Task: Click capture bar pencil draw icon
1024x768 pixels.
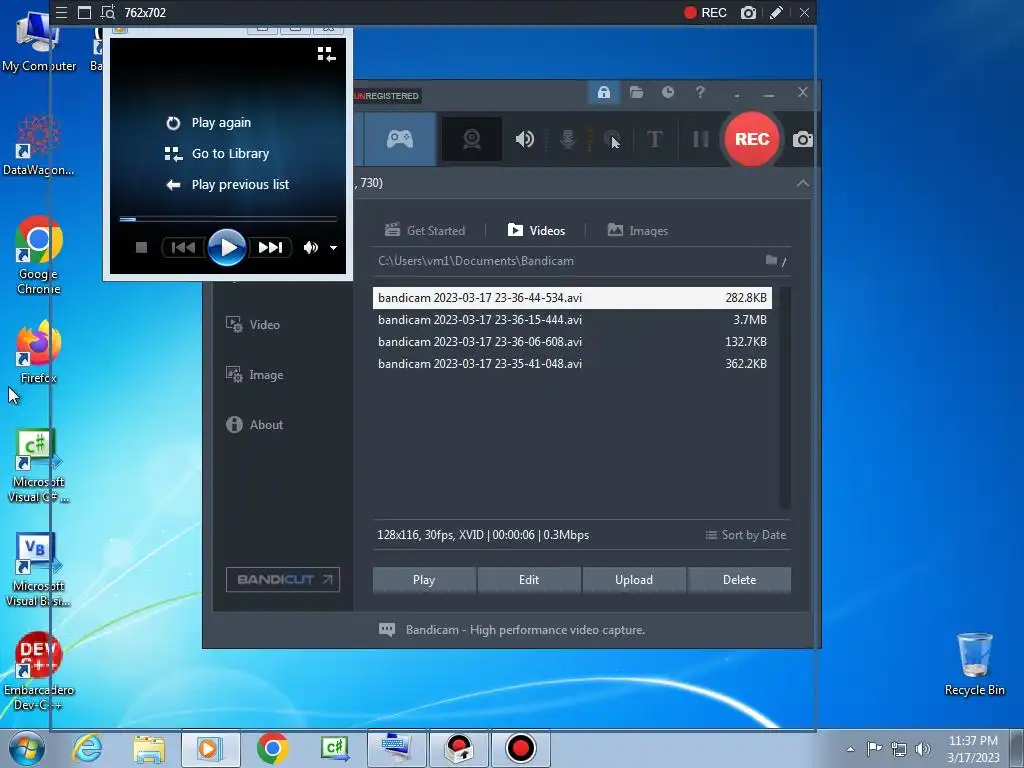Action: 776,13
